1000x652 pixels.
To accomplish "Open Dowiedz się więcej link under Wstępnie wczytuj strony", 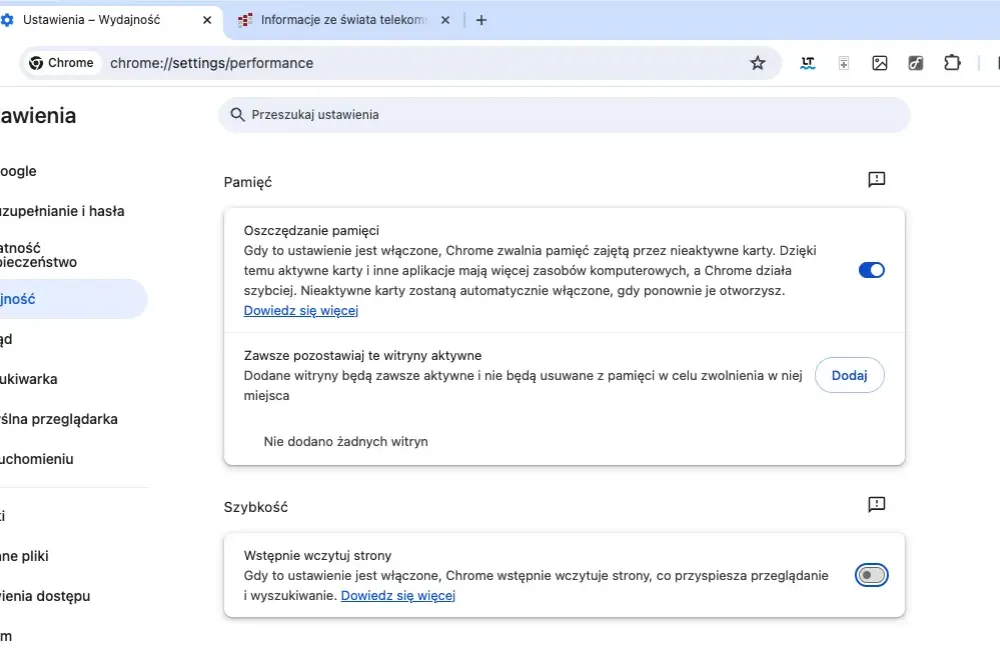I will 398,595.
